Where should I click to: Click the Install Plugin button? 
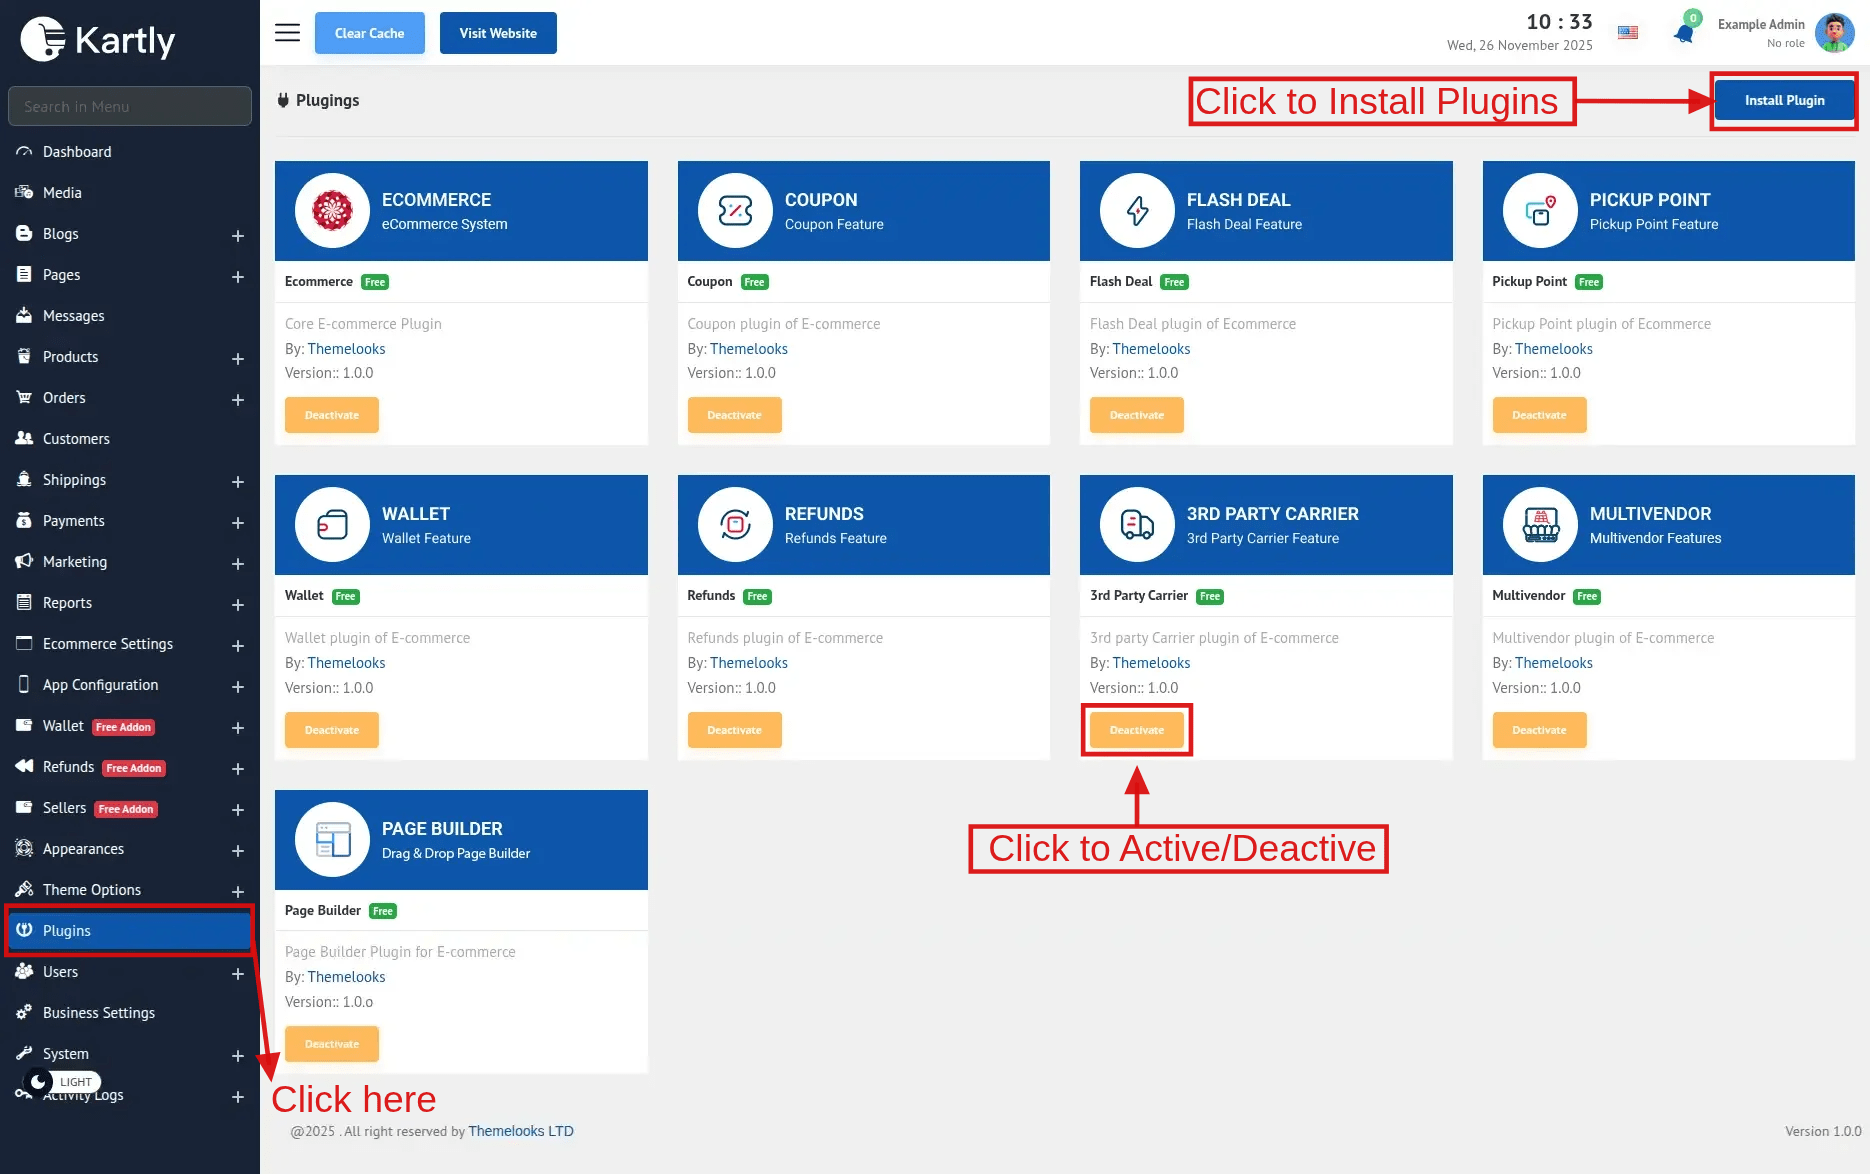pos(1784,100)
